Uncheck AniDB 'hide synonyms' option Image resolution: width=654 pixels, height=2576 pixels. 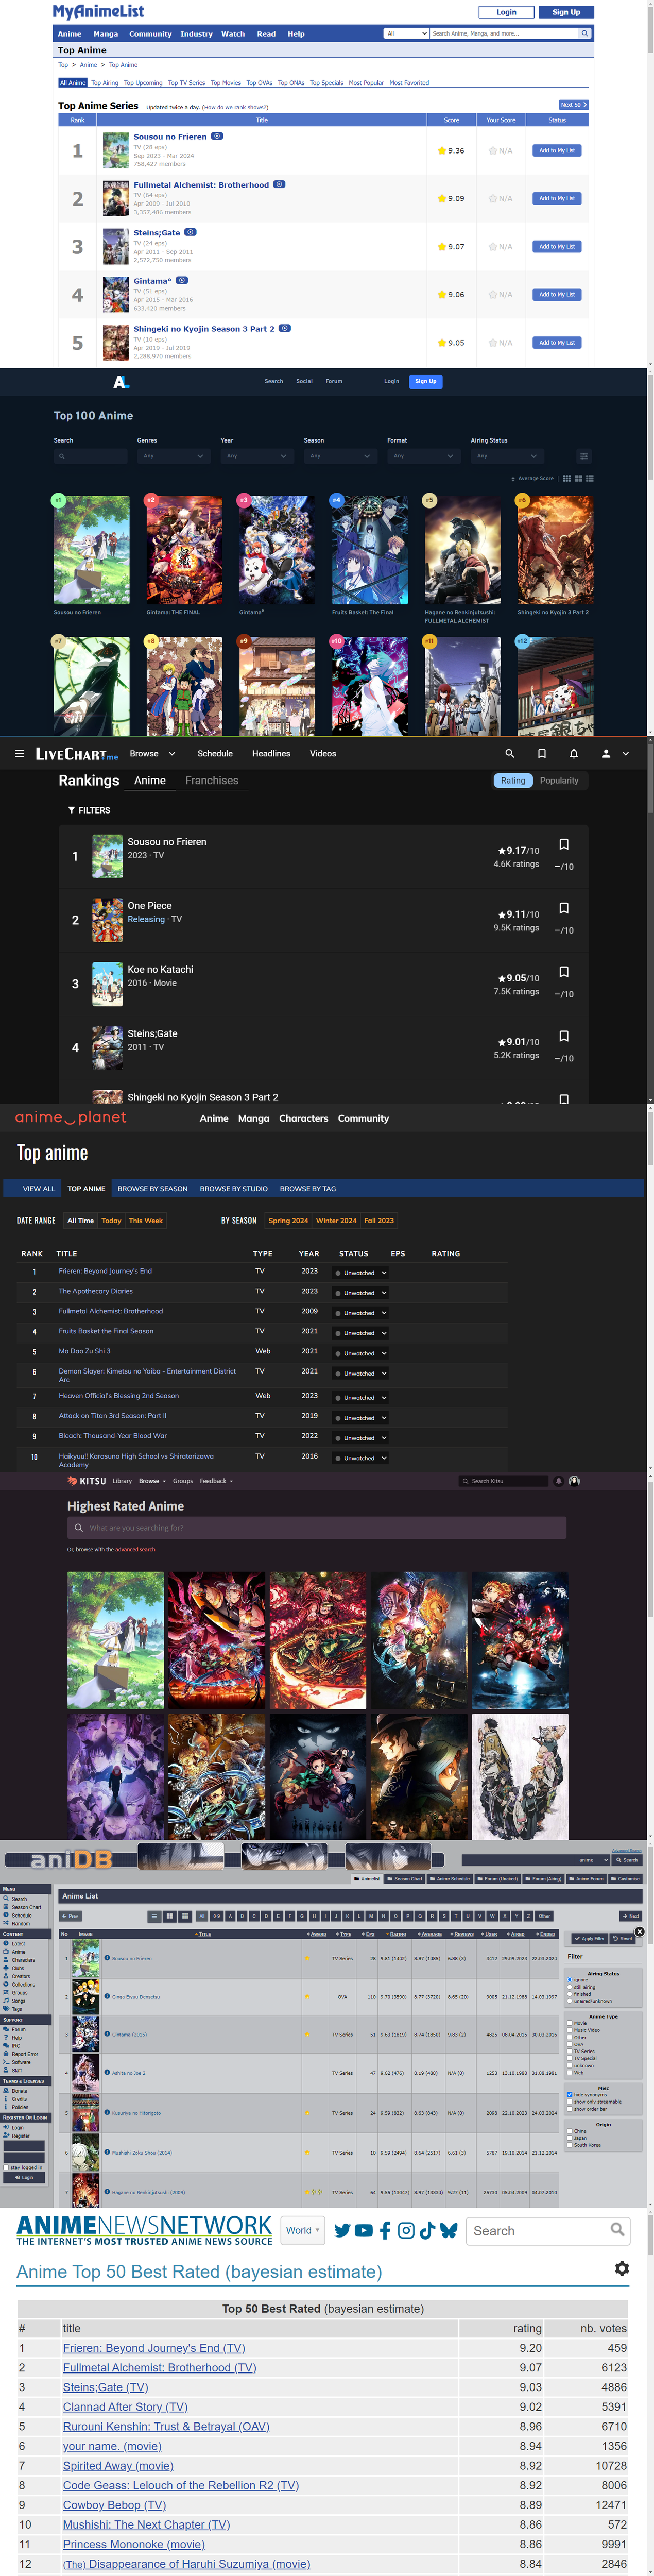click(x=570, y=2094)
